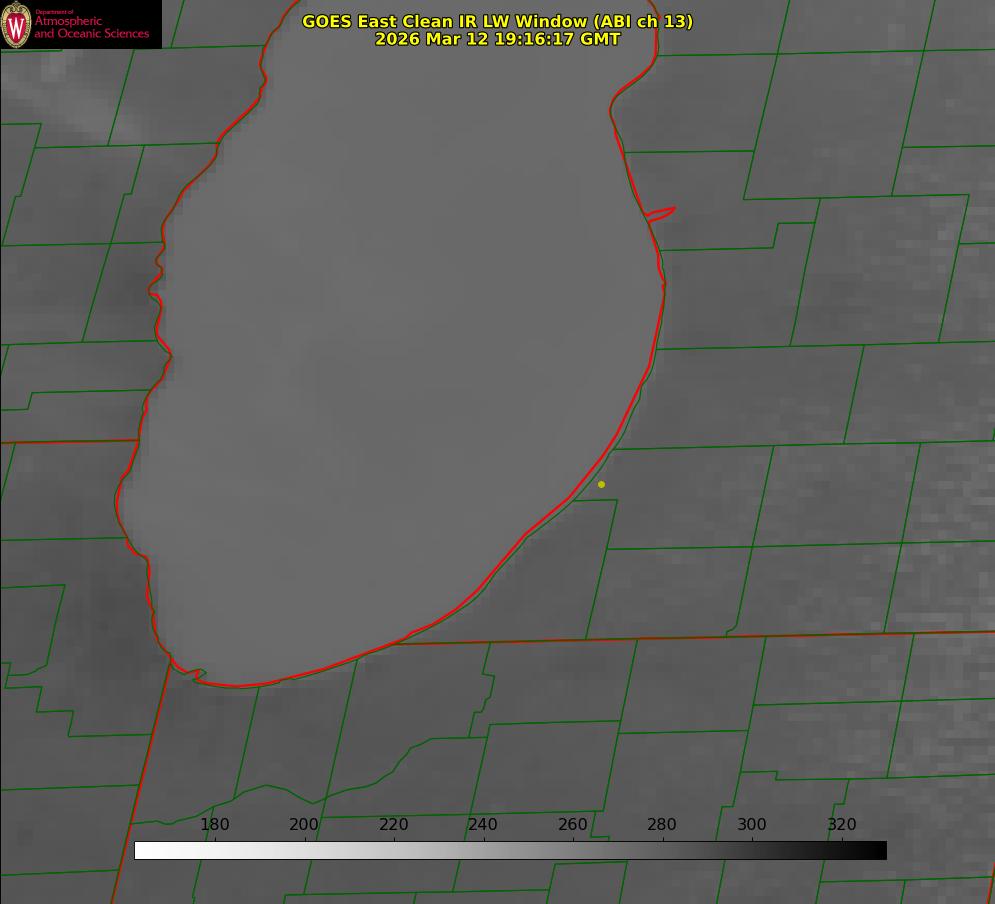This screenshot has height=904, width=995.
Task: Click the 320 label on the colorbar
Action: pyautogui.click(x=842, y=824)
